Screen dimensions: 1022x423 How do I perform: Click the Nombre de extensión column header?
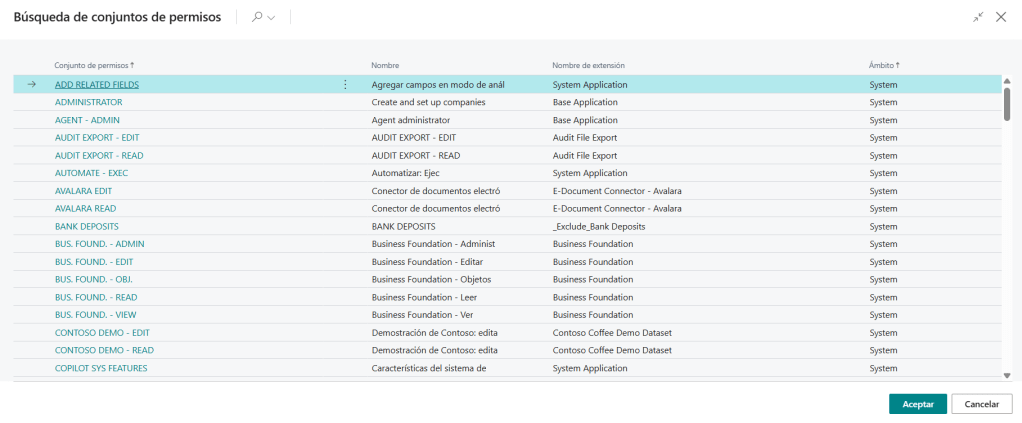(x=588, y=65)
